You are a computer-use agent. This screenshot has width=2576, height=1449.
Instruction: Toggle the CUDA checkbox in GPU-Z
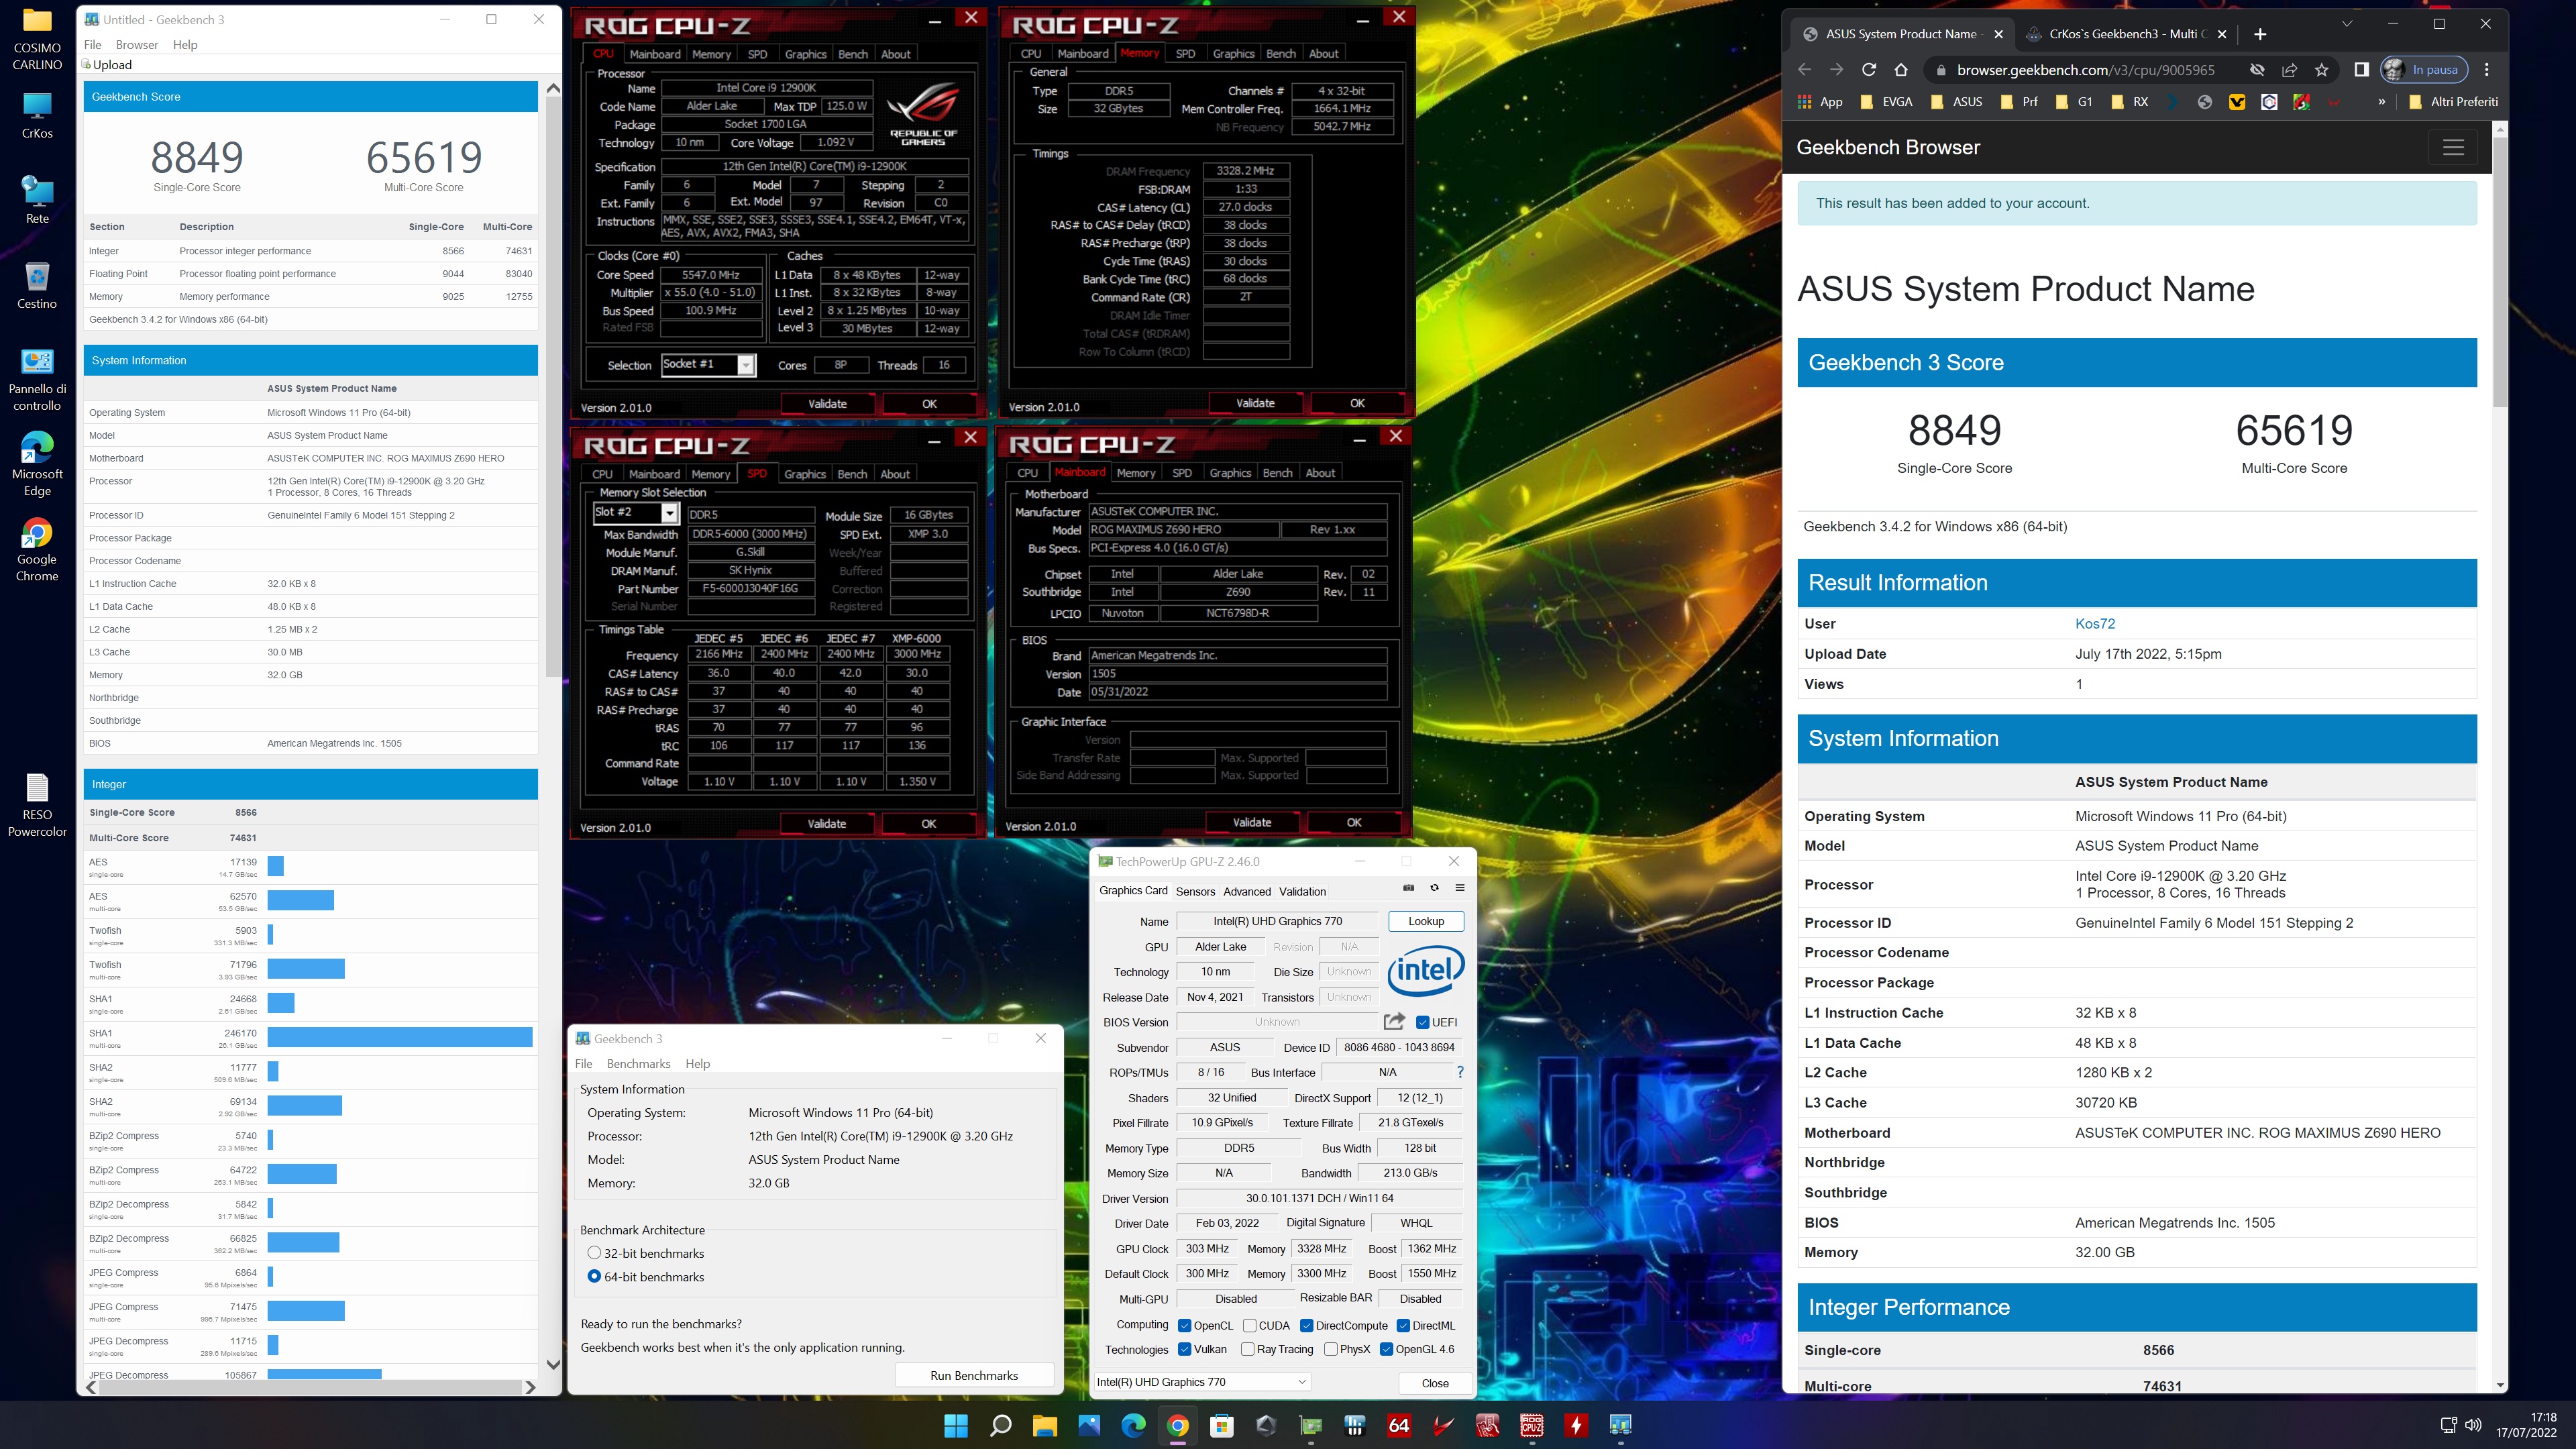tap(1249, 1325)
